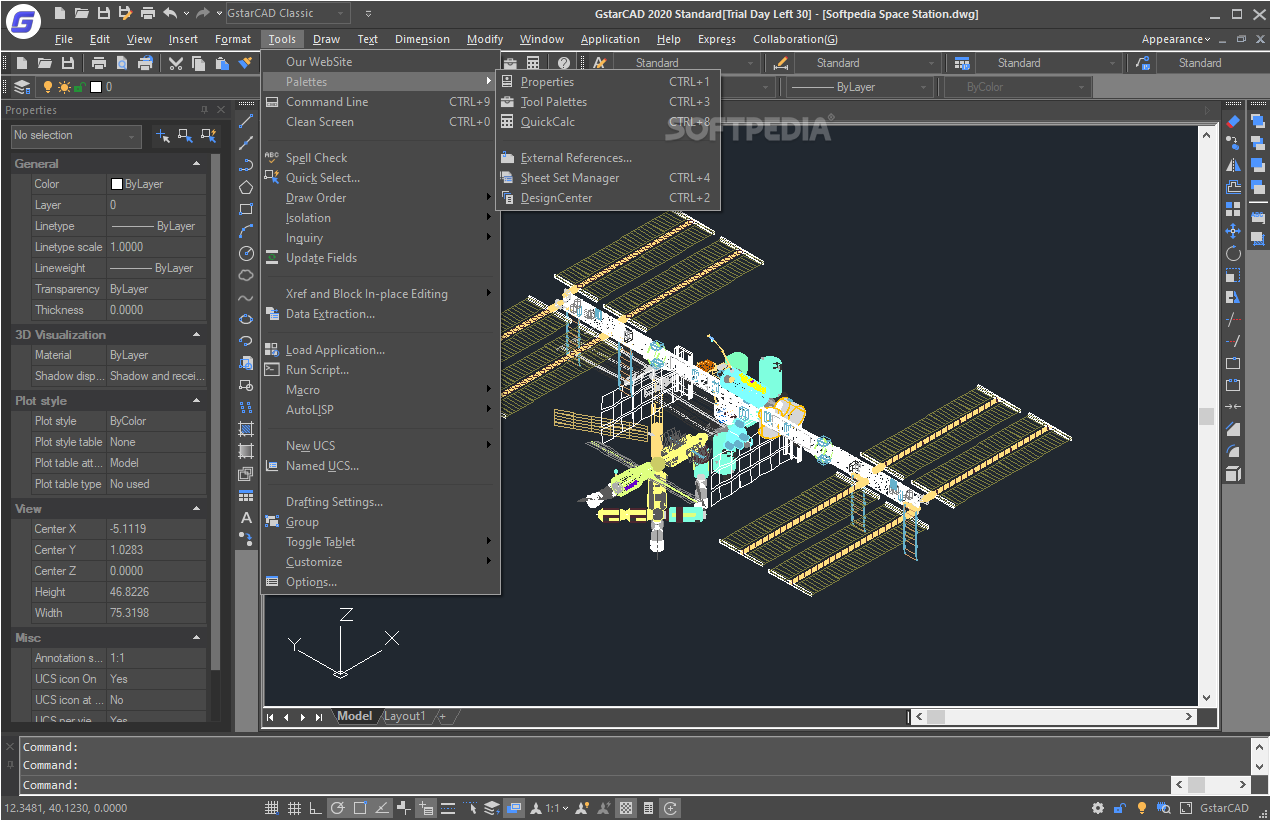Click the Offset tool icon
1271x821 pixels.
click(1233, 187)
